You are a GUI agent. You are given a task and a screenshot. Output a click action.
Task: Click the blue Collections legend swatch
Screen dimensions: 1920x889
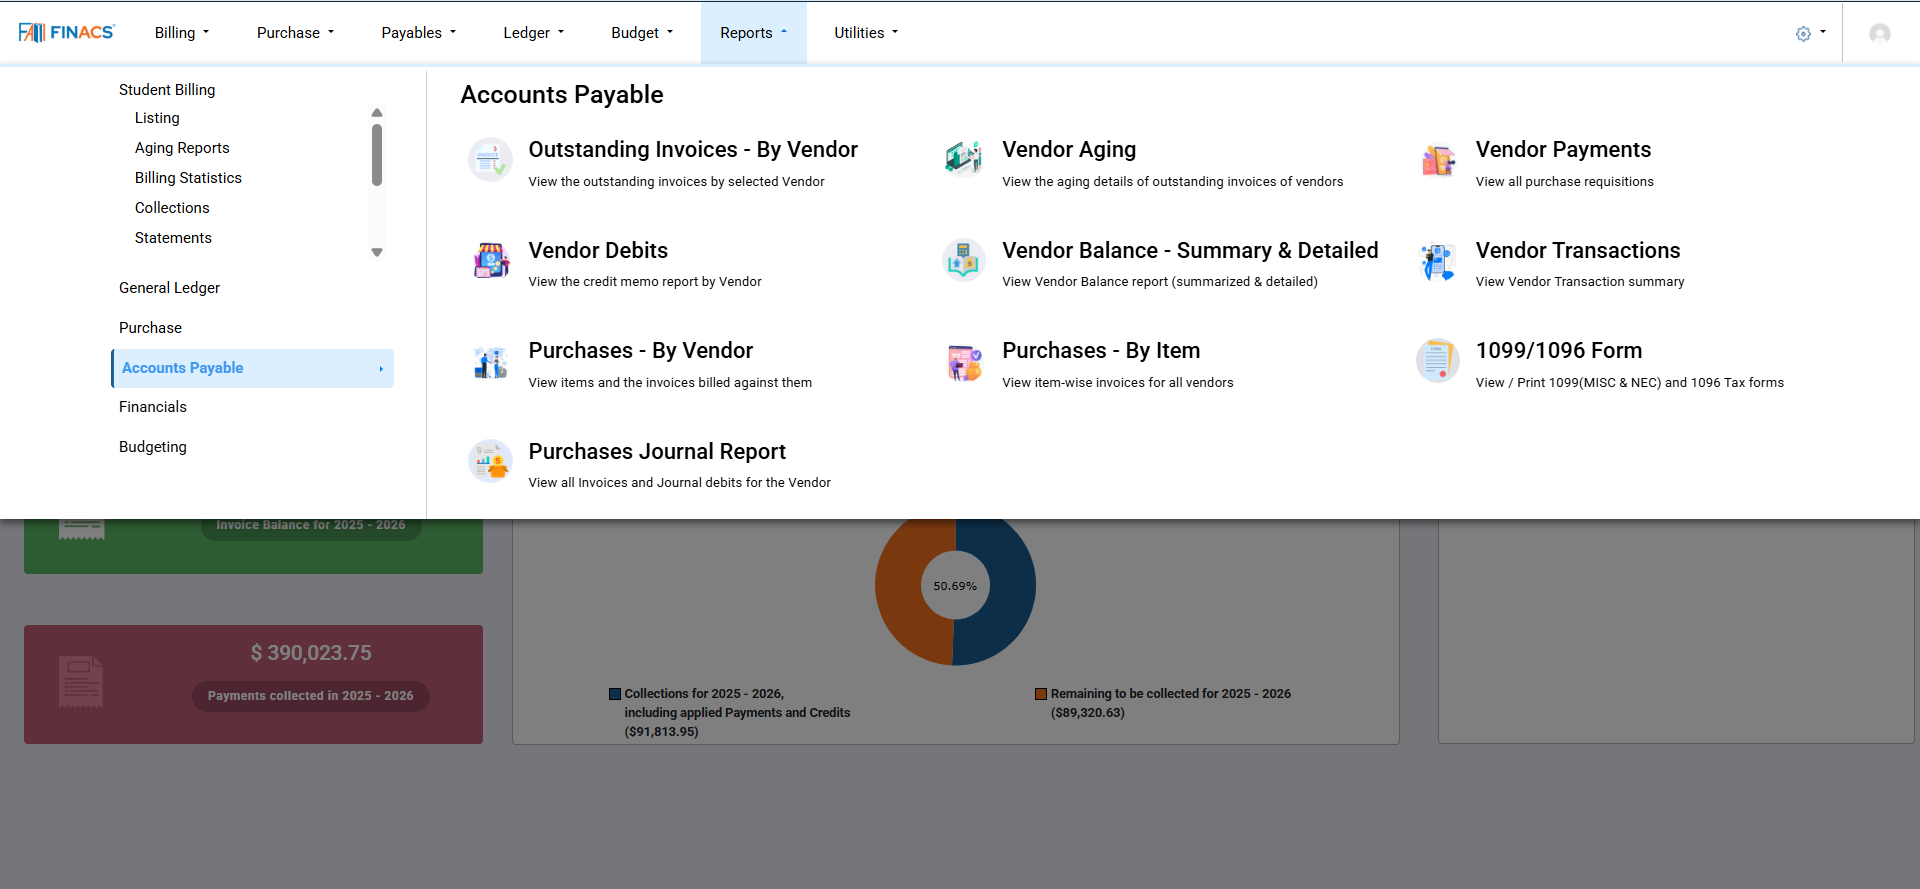(615, 694)
